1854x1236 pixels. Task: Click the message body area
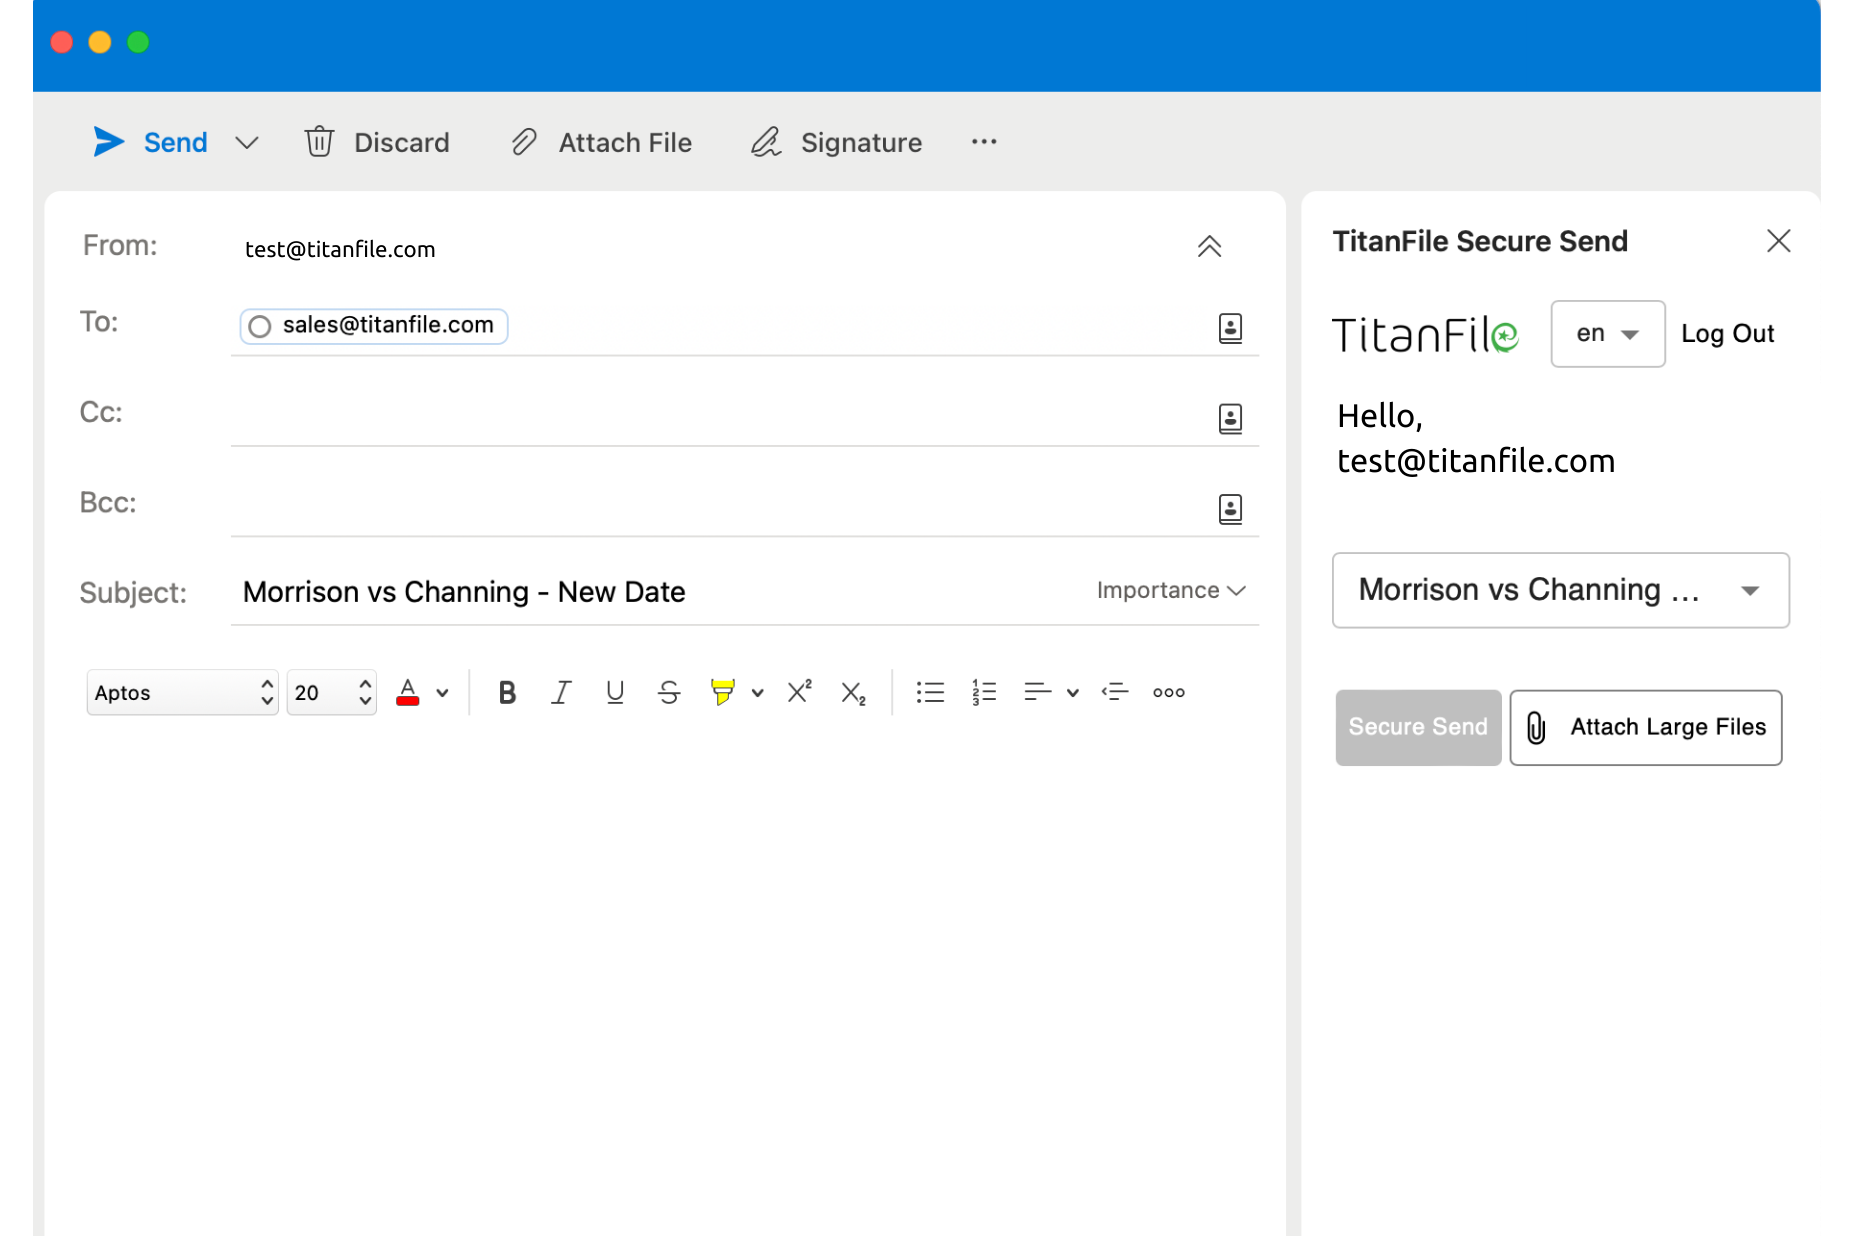665,980
